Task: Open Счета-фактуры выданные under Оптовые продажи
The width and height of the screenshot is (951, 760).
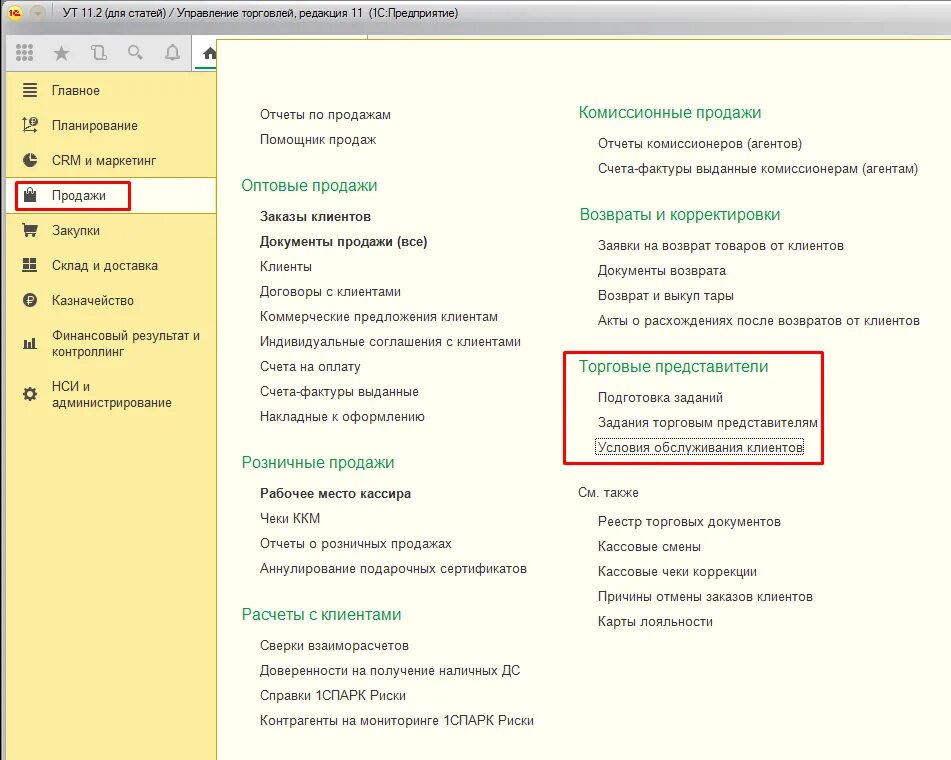Action: (x=339, y=391)
